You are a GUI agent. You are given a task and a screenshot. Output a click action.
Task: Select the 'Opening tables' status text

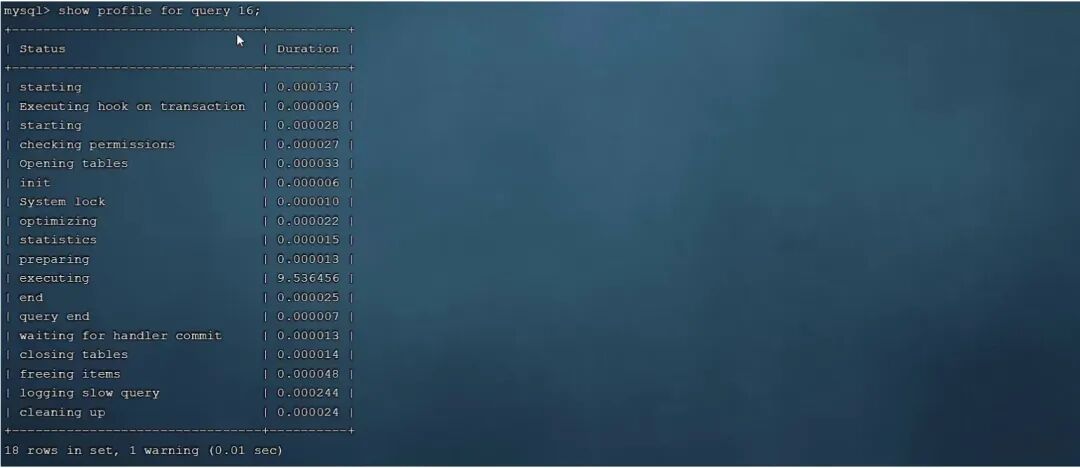(74, 163)
